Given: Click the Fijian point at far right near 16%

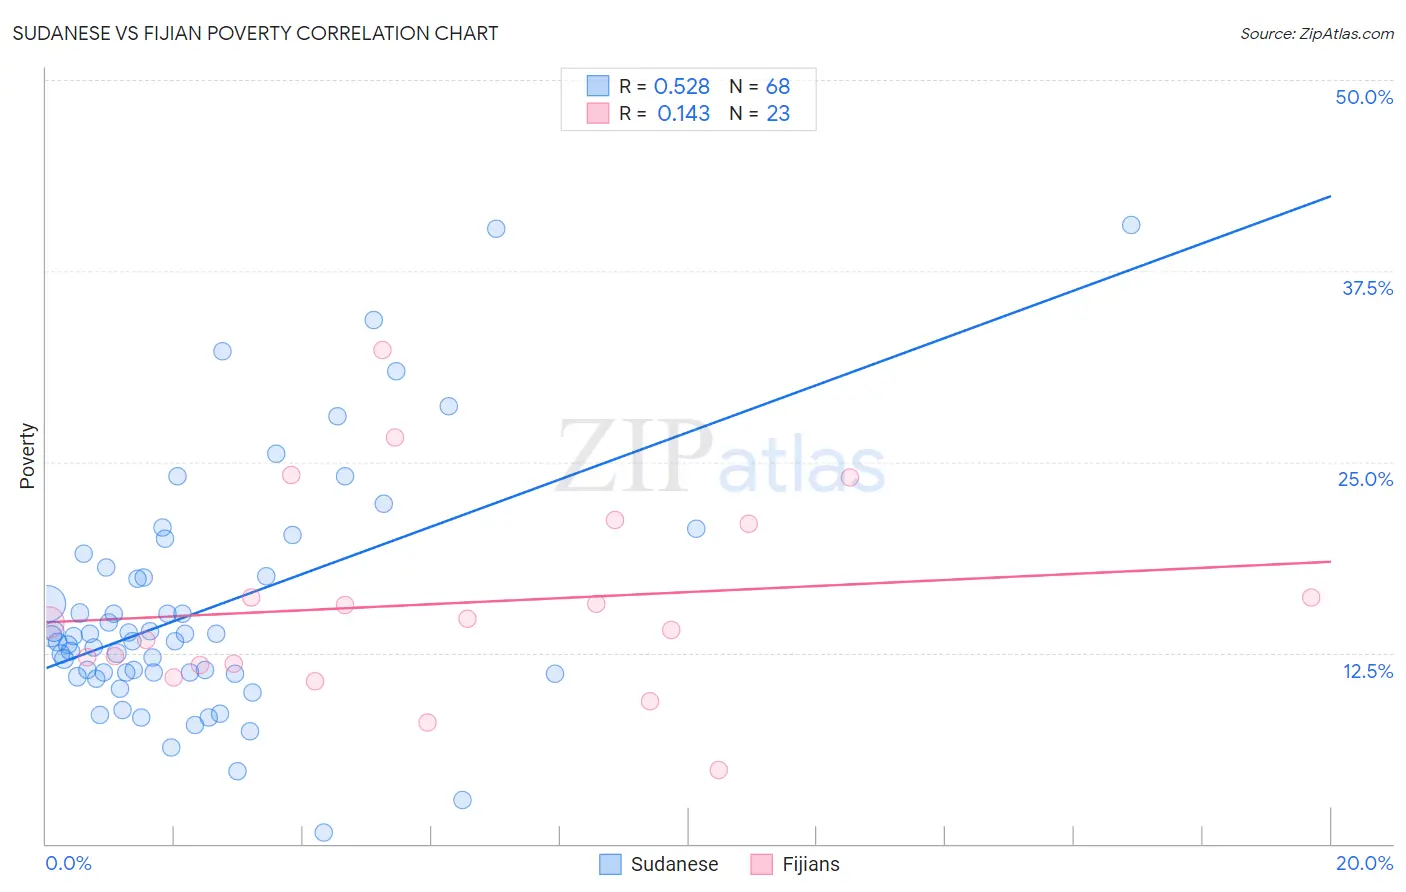Looking at the screenshot, I should 1311,597.
